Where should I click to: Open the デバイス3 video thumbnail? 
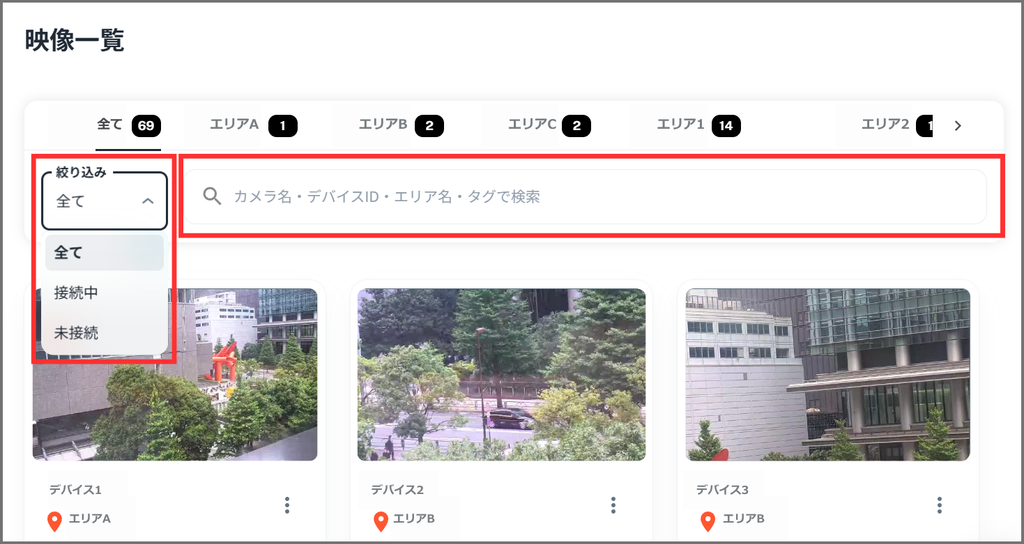(x=827, y=375)
